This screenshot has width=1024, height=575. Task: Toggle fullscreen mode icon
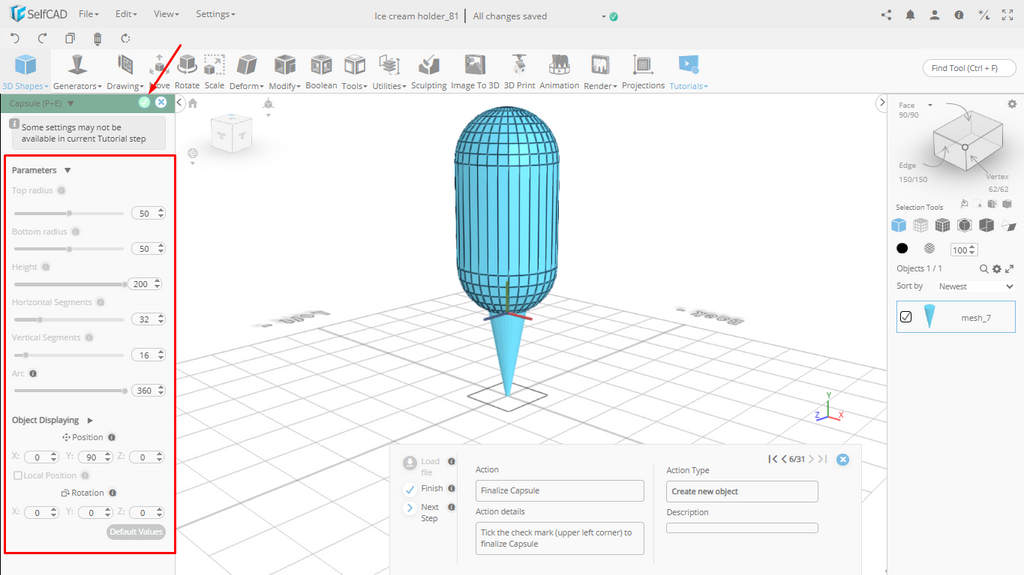(x=1008, y=15)
